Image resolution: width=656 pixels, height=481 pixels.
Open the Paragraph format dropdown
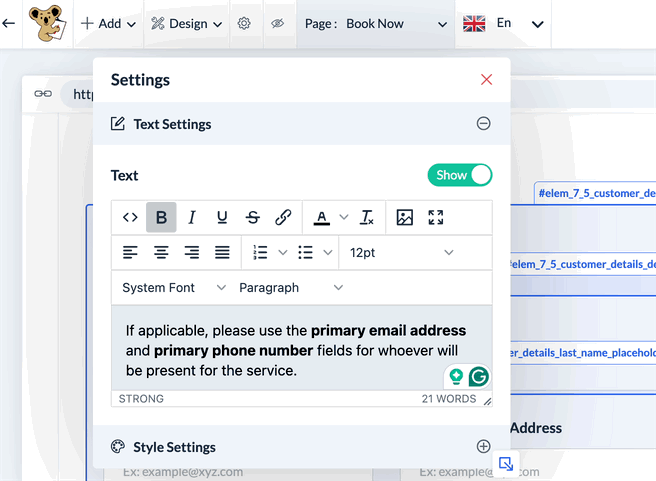pyautogui.click(x=291, y=288)
